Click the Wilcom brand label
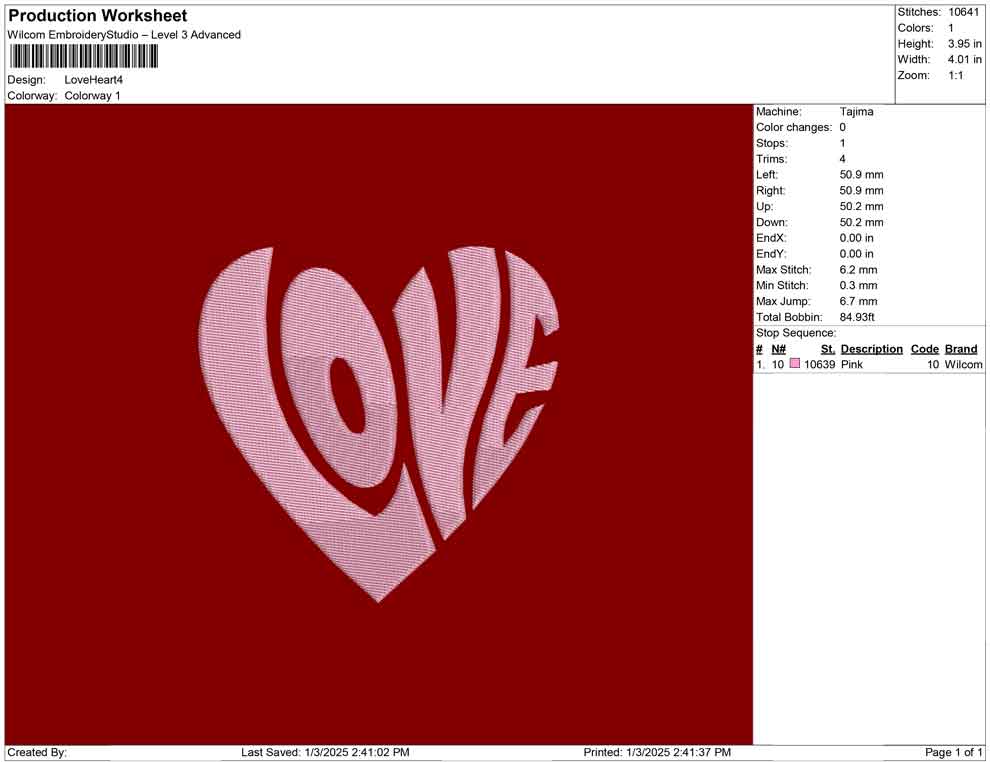This screenshot has height=762, width=990. click(x=962, y=365)
